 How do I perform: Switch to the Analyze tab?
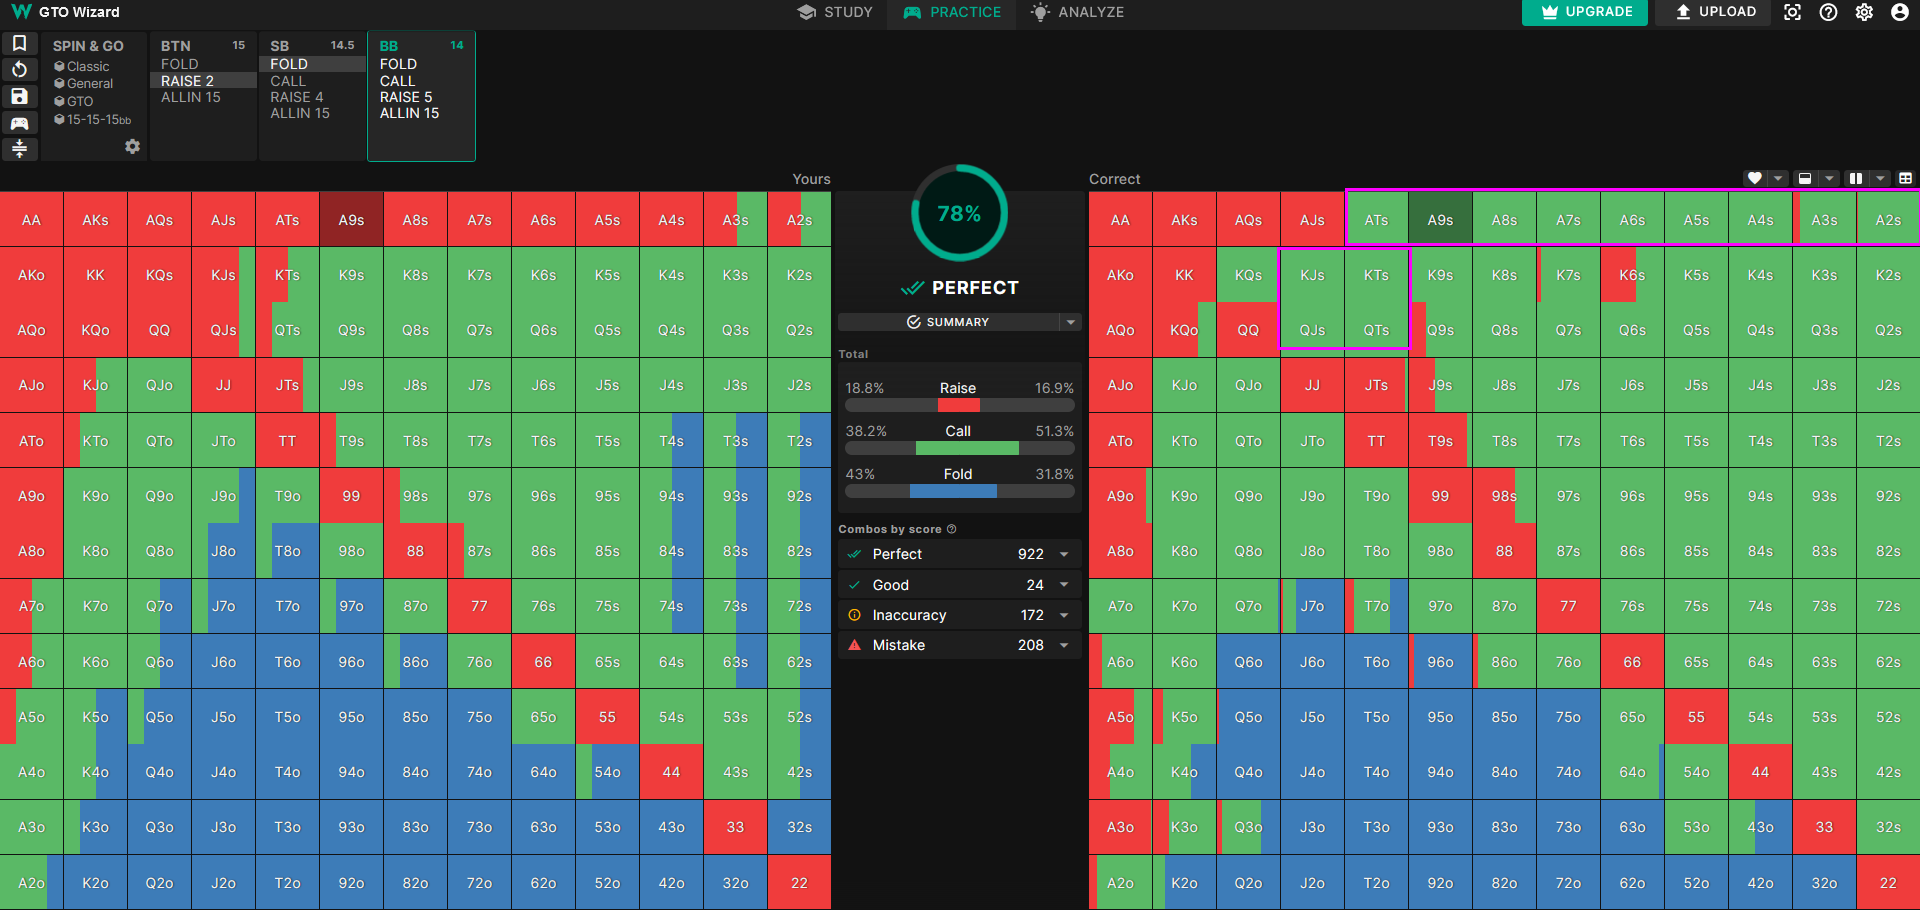pos(1077,12)
